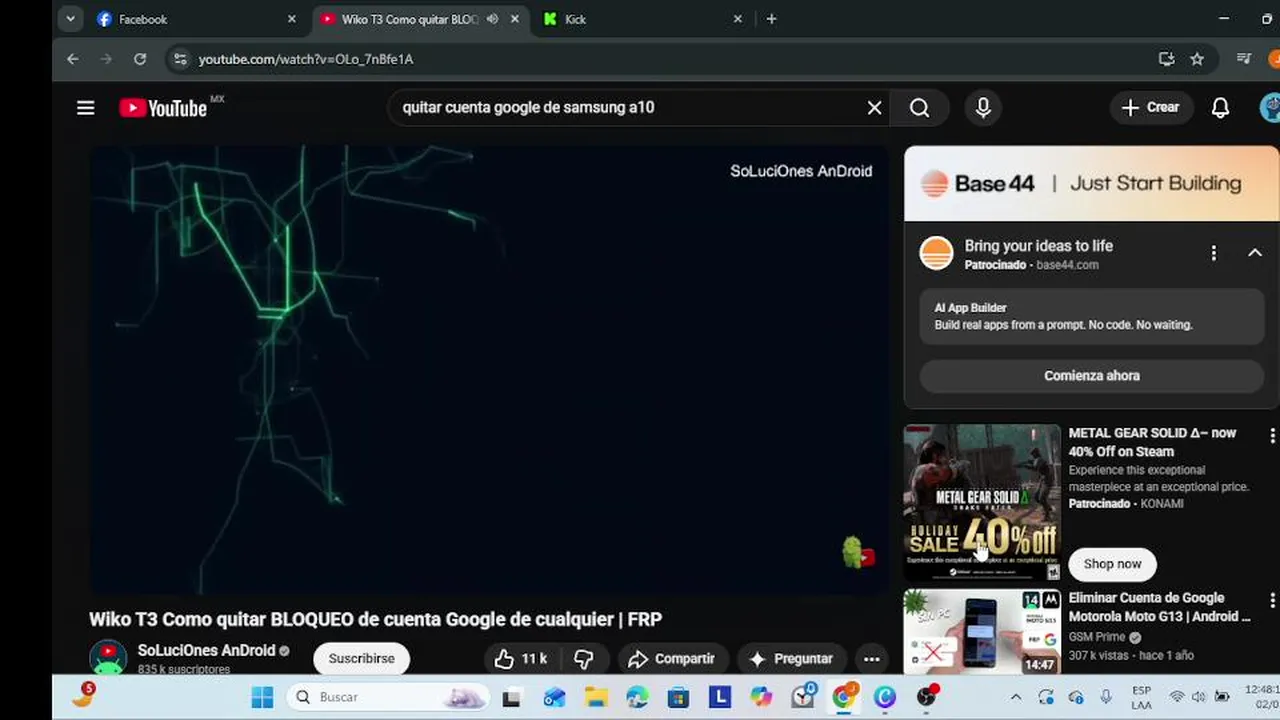
Task: Open ESP LAA keyboard language switcher
Action: 1141,697
